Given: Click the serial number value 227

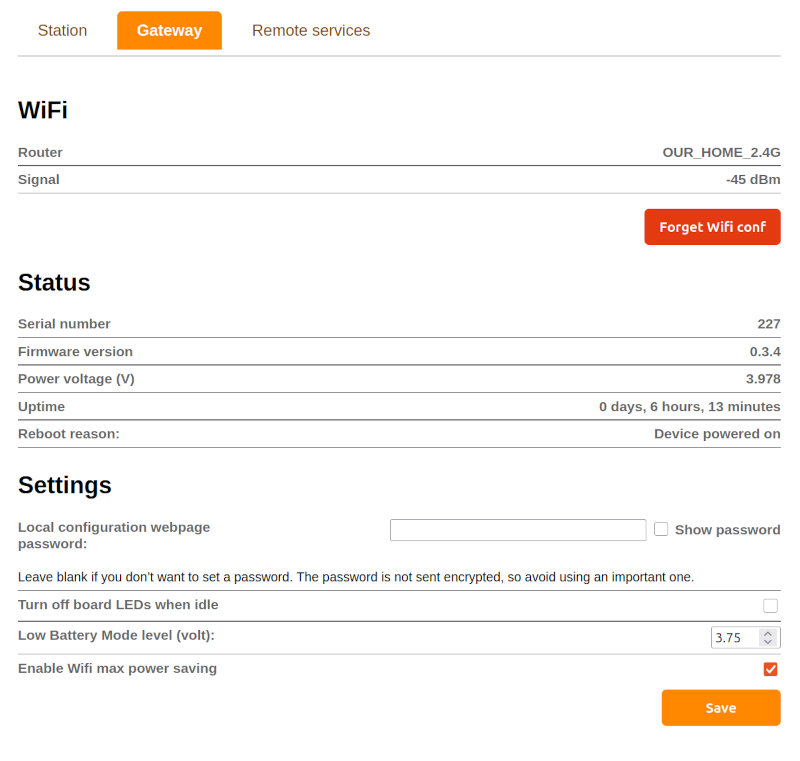Looking at the screenshot, I should pos(768,324).
